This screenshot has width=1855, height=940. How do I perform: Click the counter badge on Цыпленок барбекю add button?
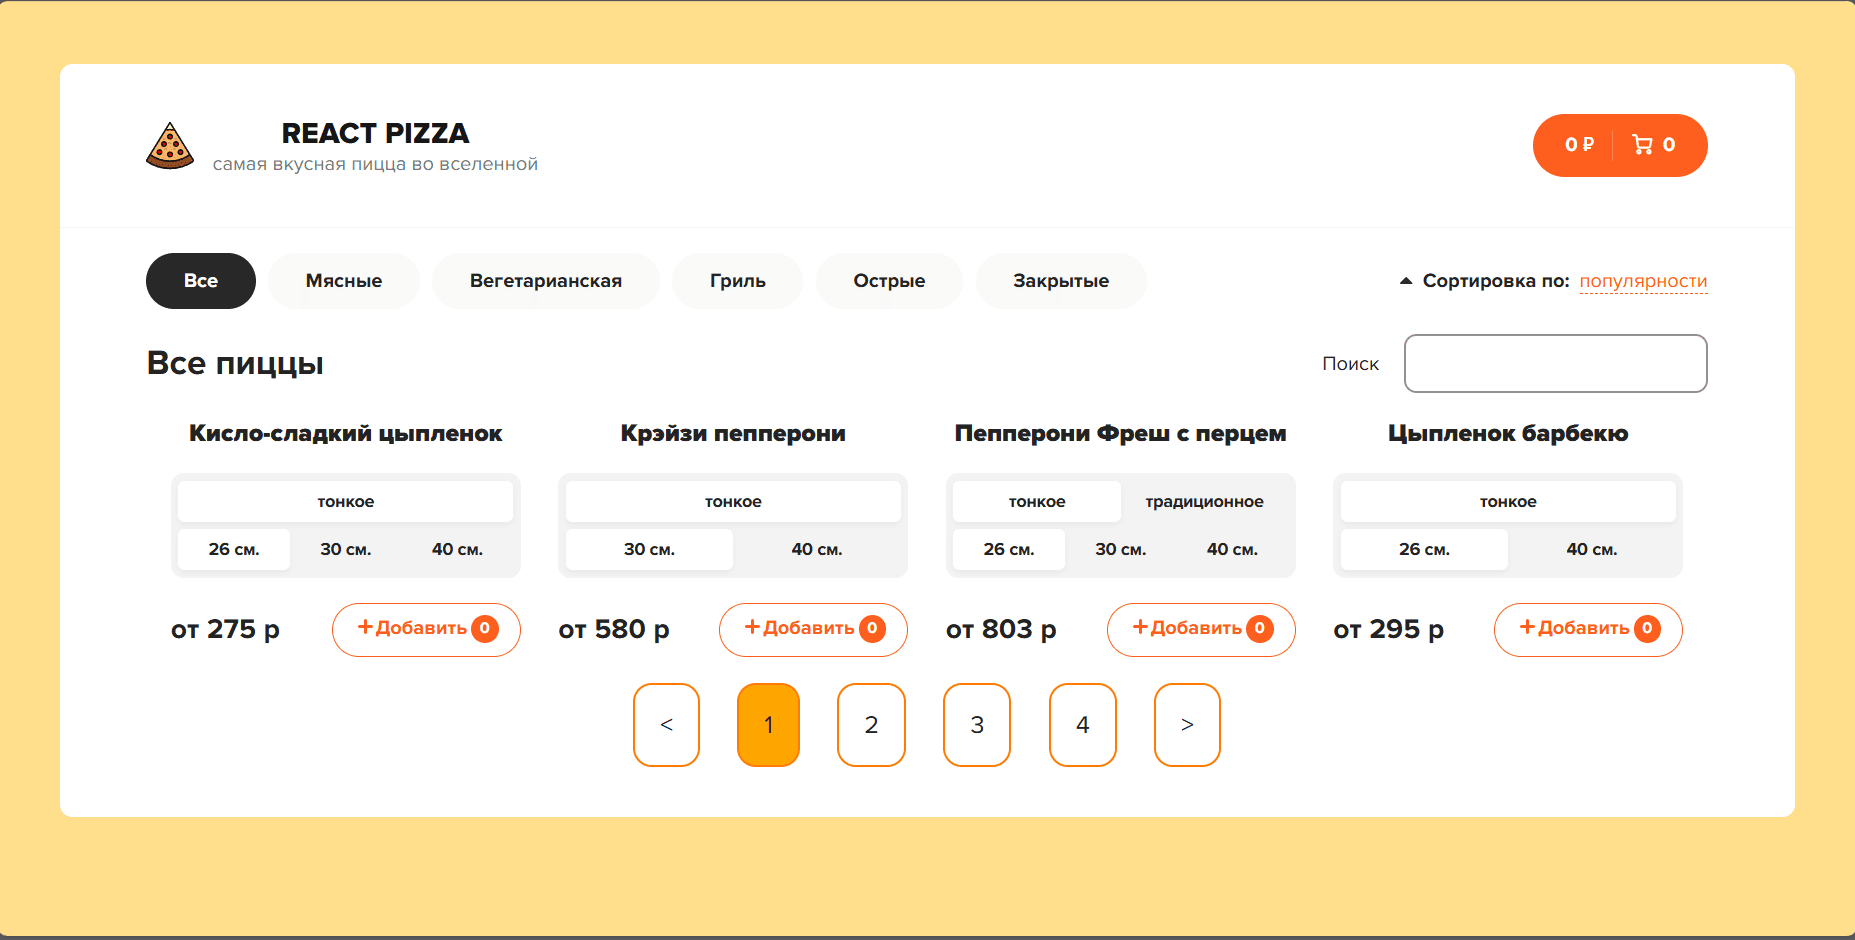[1645, 629]
